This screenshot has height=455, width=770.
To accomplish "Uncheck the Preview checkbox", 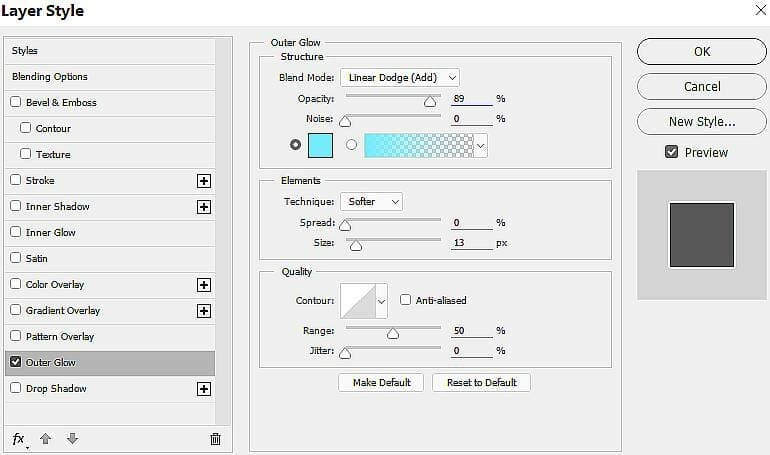I will click(x=671, y=152).
